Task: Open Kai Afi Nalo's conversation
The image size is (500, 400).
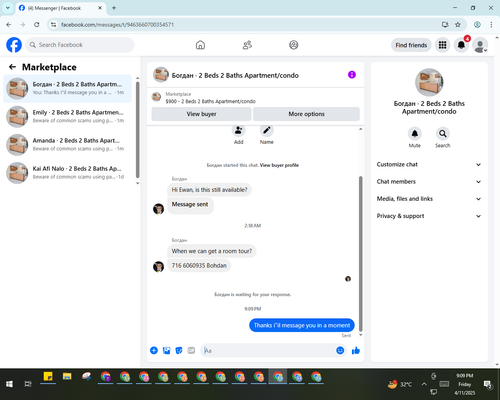Action: (x=67, y=173)
